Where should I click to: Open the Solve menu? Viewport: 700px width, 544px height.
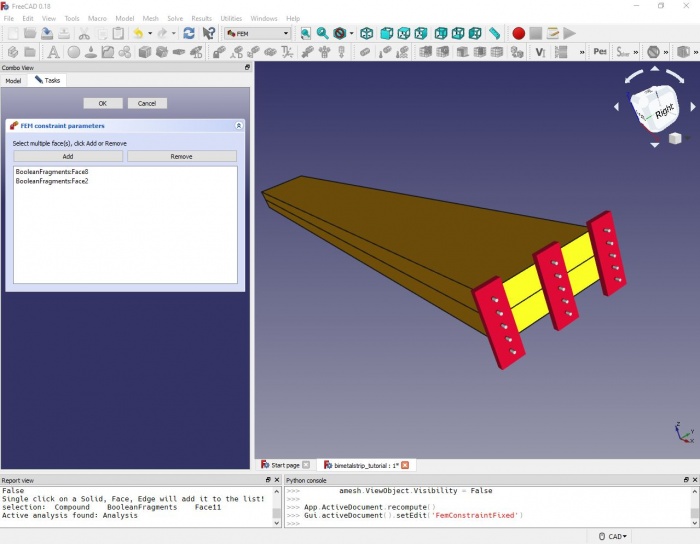pos(175,18)
